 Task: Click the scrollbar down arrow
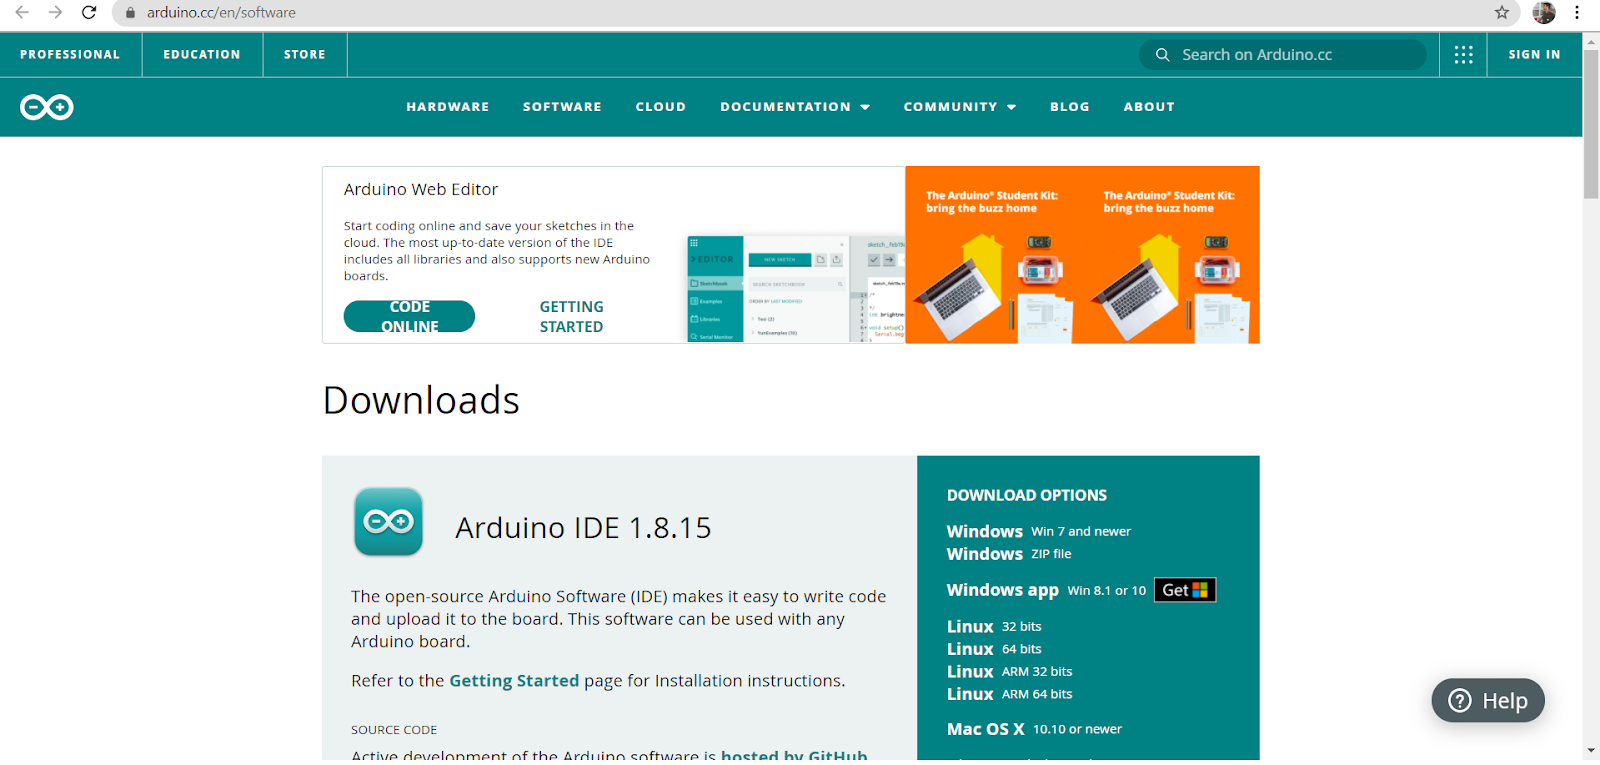click(x=1591, y=750)
